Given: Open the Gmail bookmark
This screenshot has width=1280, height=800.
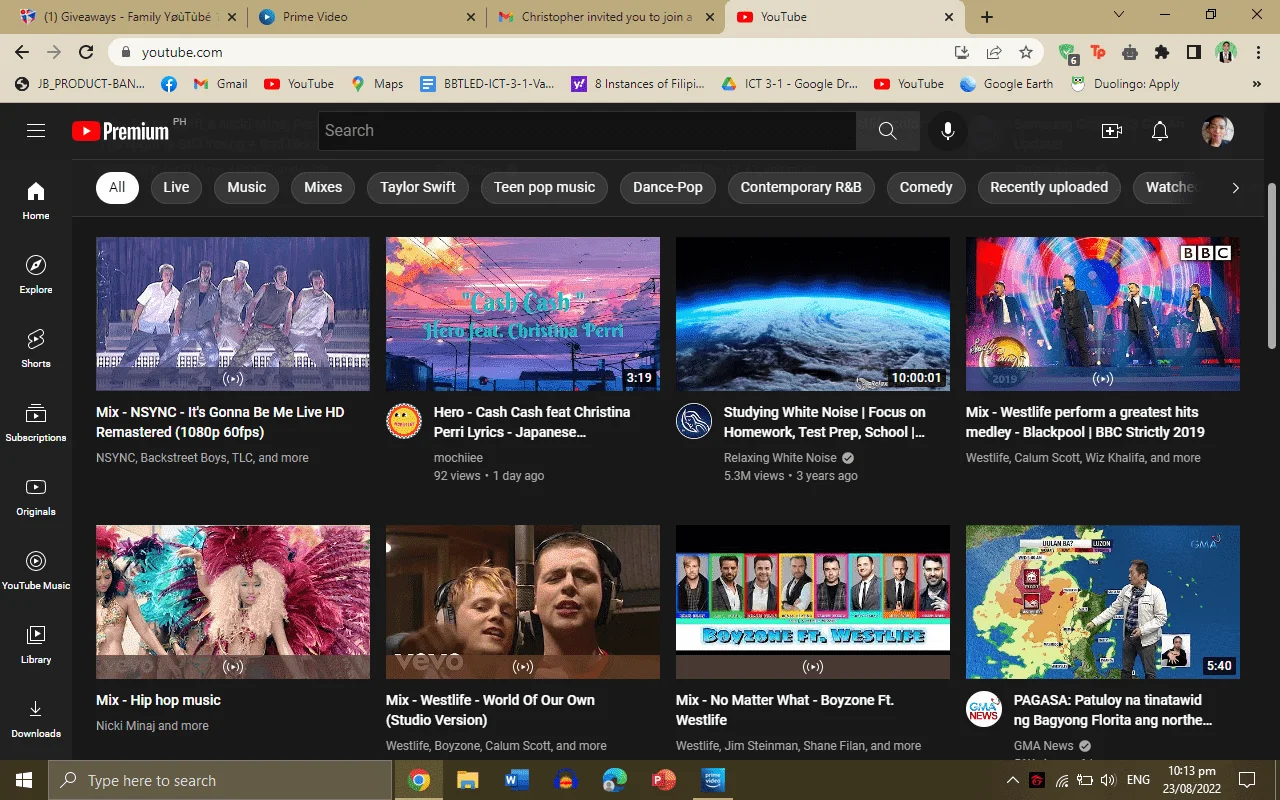Looking at the screenshot, I should point(220,84).
